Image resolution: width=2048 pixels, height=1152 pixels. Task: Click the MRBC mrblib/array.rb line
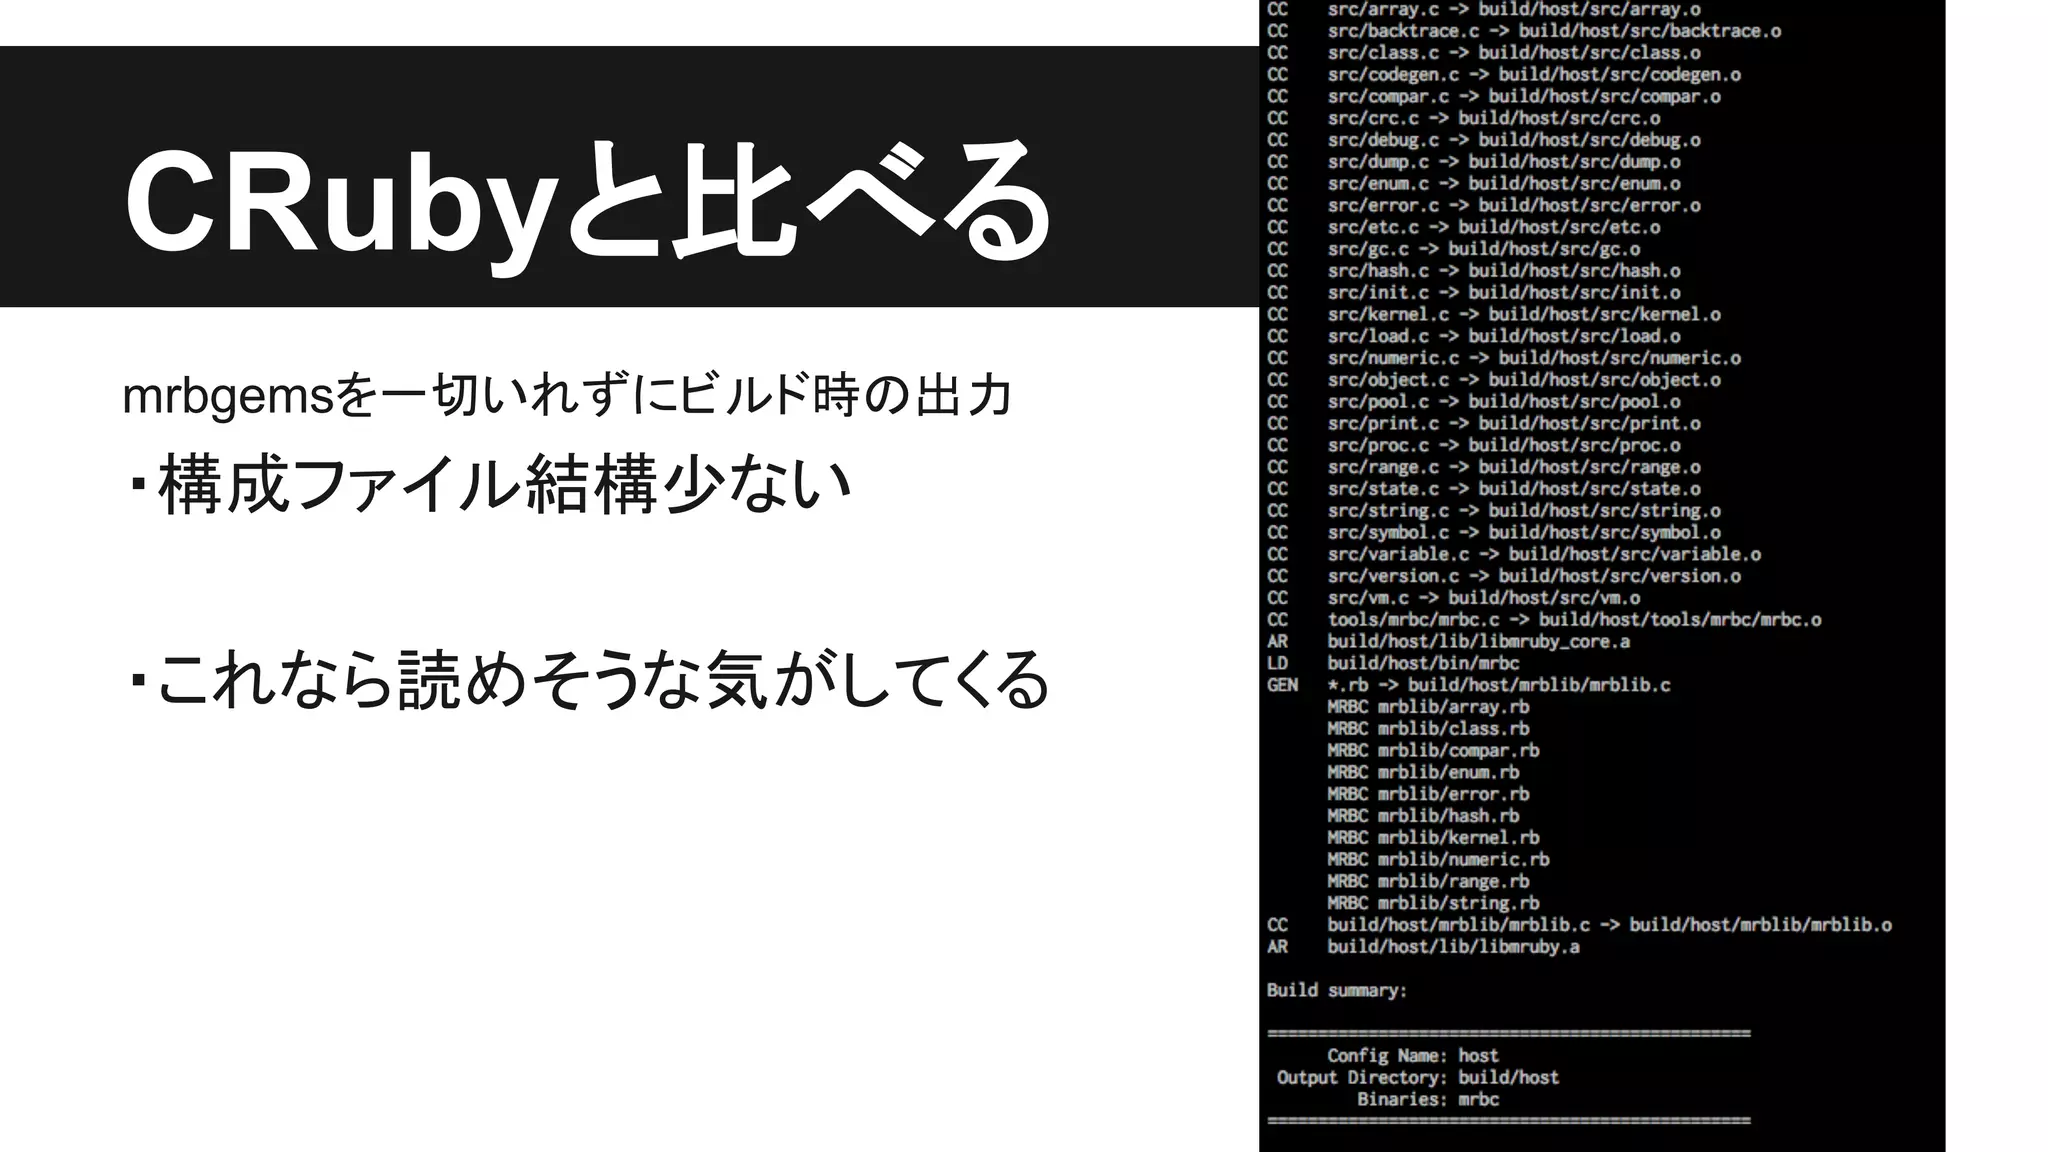[1428, 707]
